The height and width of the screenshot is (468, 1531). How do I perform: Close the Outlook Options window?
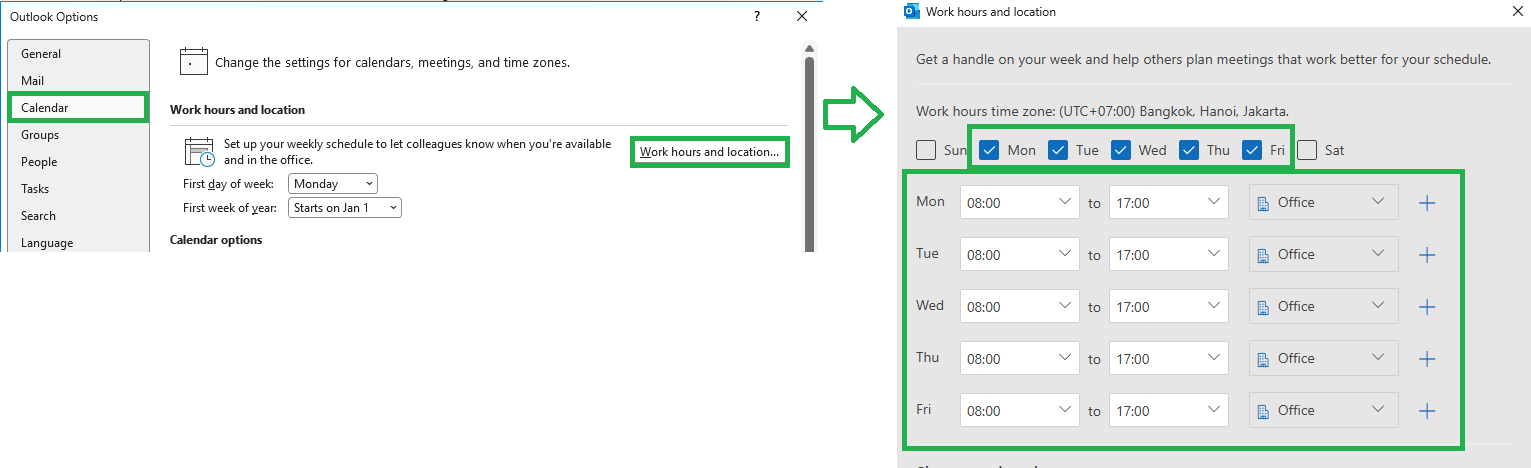(x=801, y=16)
